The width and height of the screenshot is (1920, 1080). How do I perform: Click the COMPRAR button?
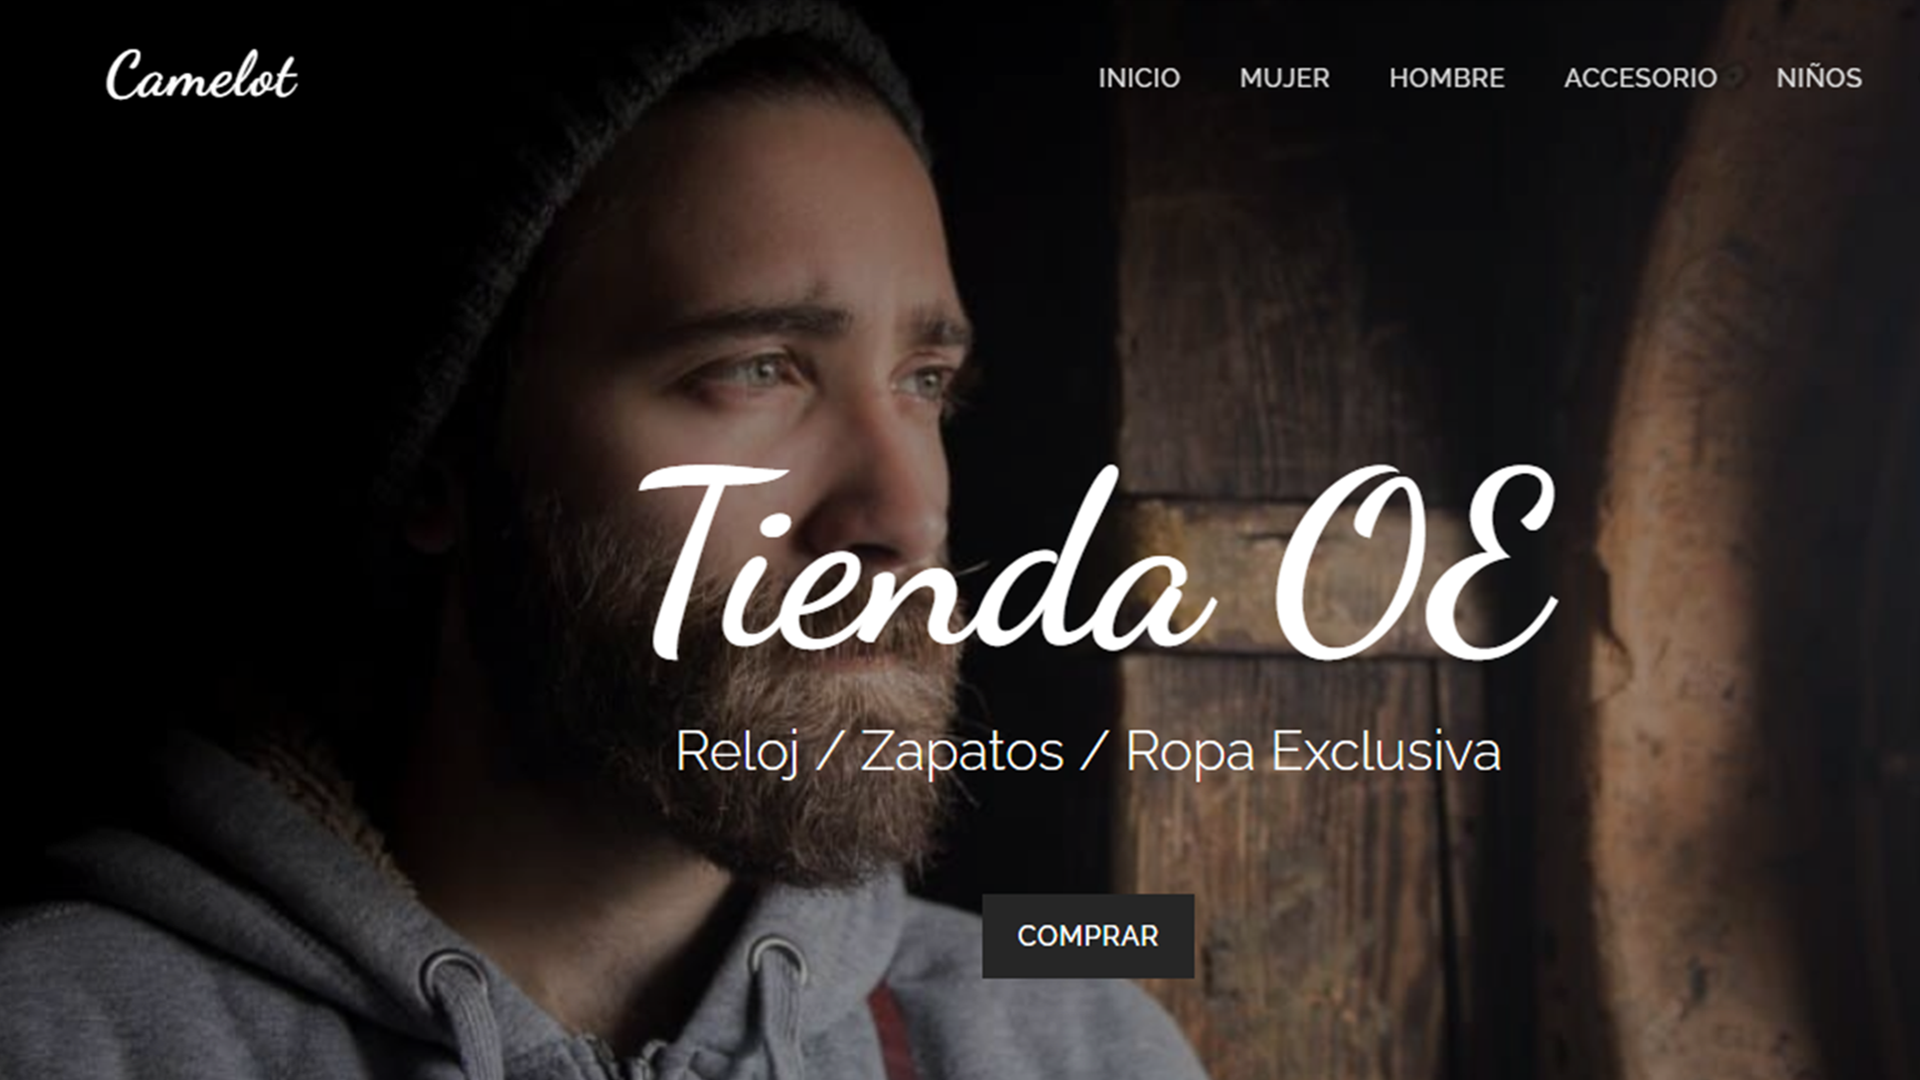click(1088, 936)
